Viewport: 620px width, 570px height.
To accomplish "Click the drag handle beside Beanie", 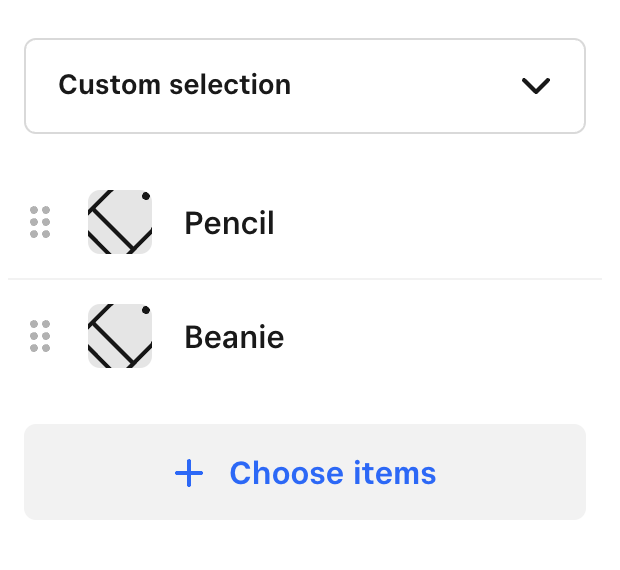I will (x=40, y=336).
